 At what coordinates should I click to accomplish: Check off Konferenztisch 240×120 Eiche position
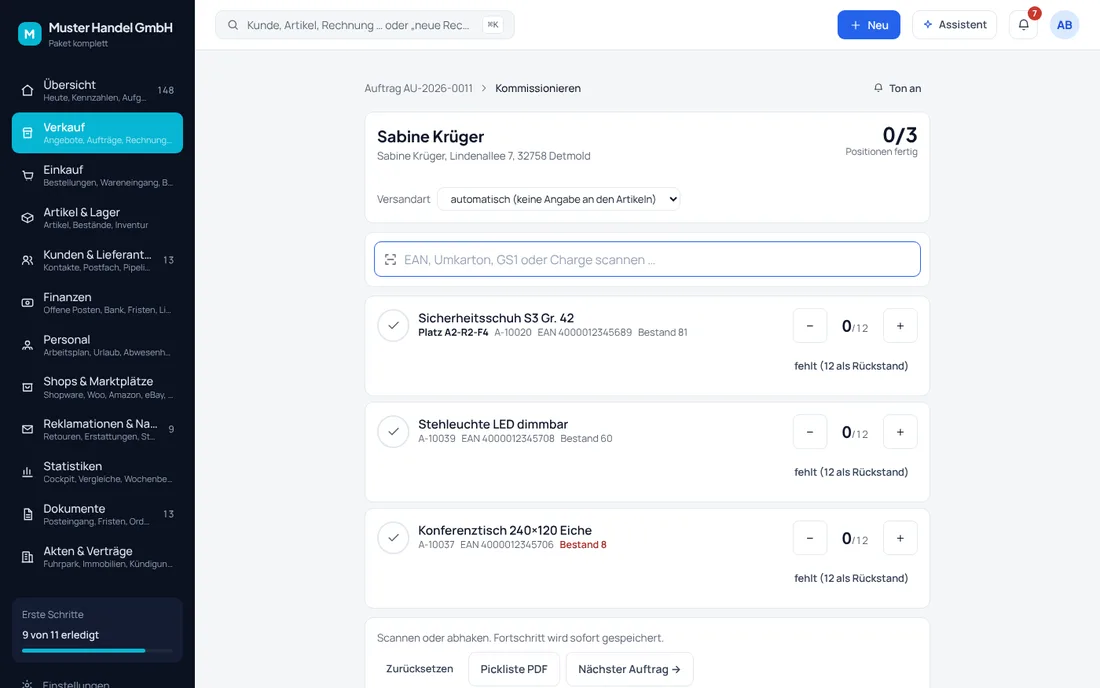pyautogui.click(x=393, y=538)
